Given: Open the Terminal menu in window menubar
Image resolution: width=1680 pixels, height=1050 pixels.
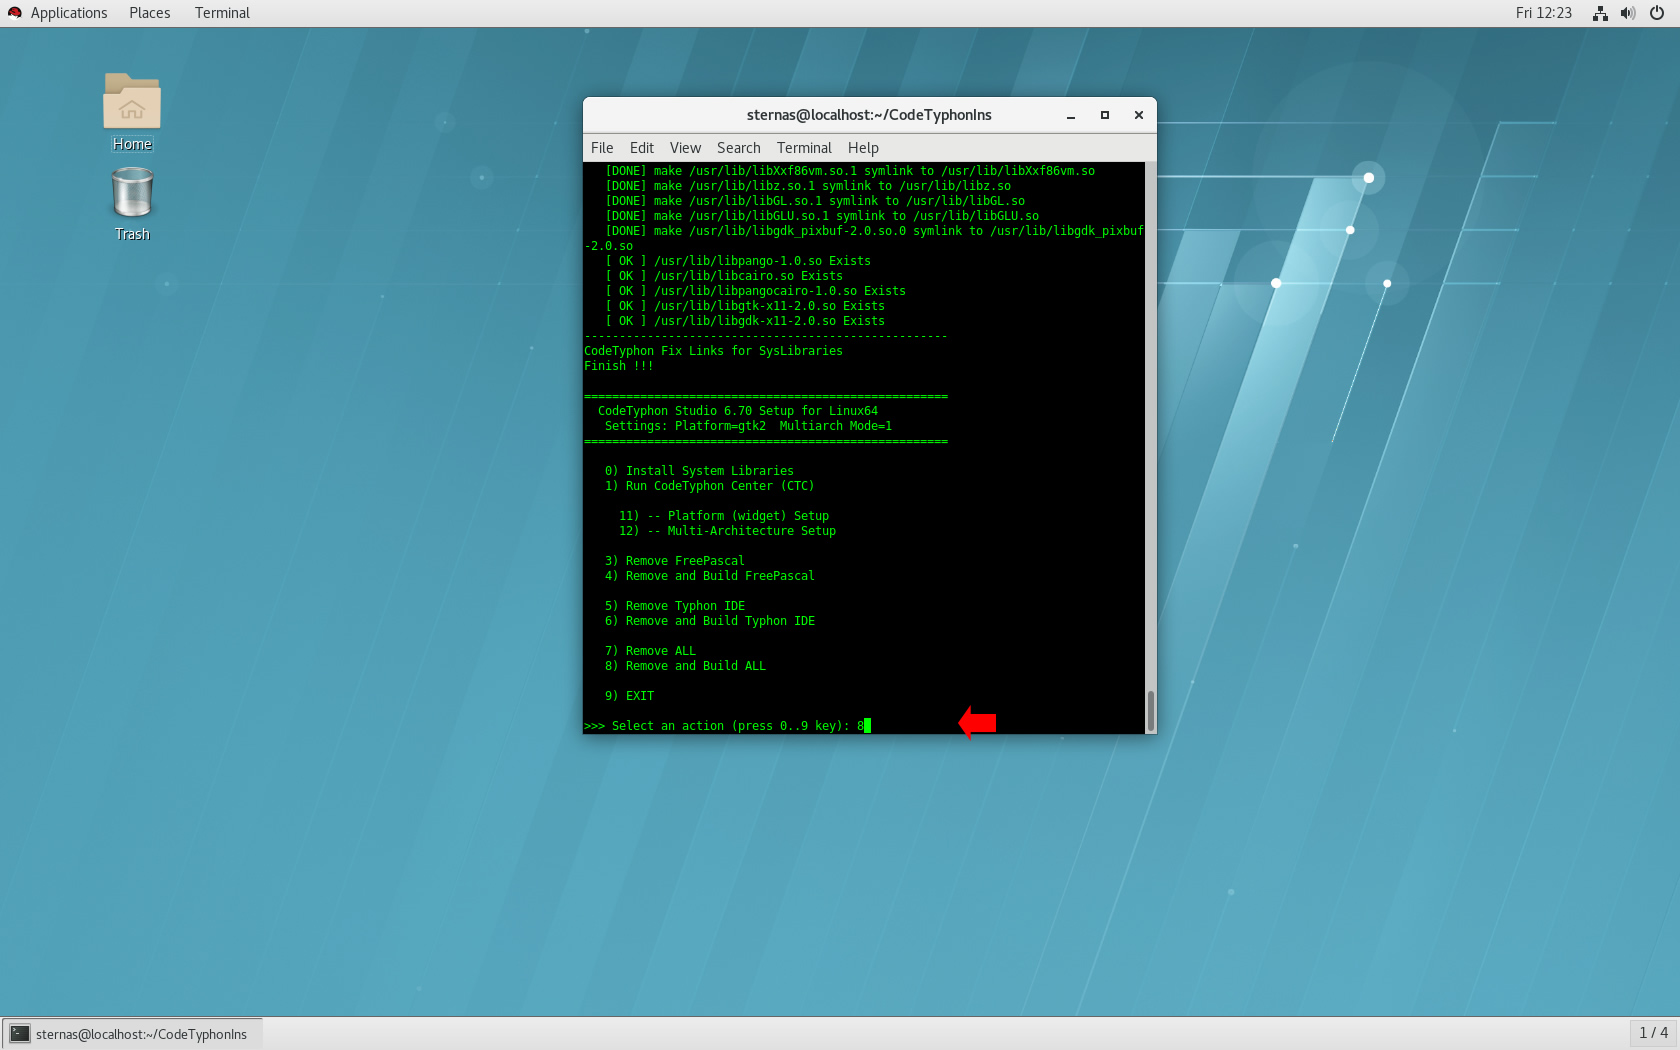Looking at the screenshot, I should (x=804, y=148).
